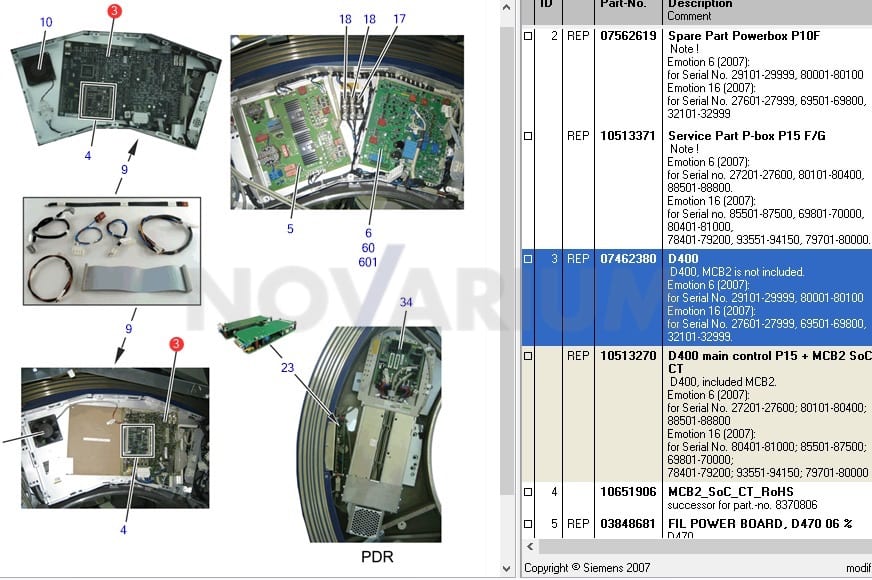Select part number 07462380
This screenshot has height=580, width=872.
pos(628,259)
